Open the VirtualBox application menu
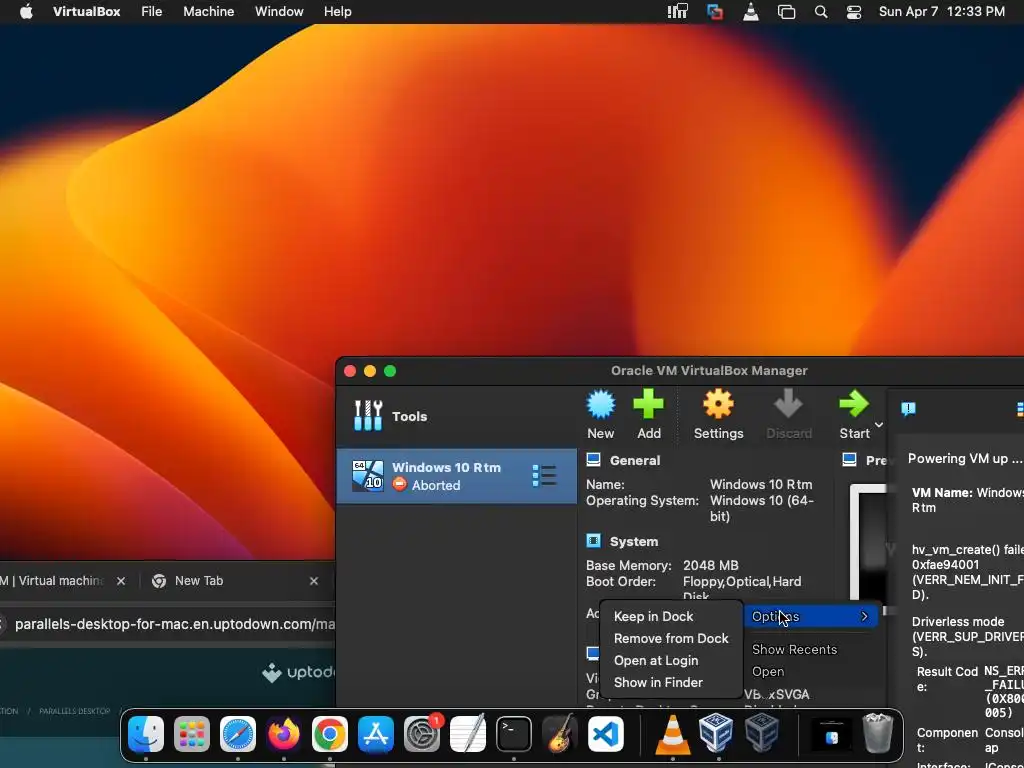Viewport: 1024px width, 768px height. [86, 12]
